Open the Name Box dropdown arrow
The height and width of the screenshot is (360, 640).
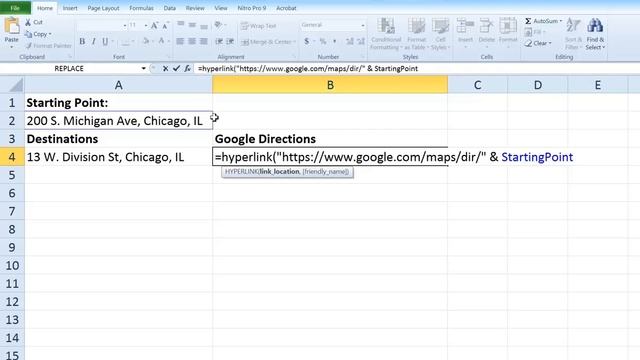(x=143, y=69)
